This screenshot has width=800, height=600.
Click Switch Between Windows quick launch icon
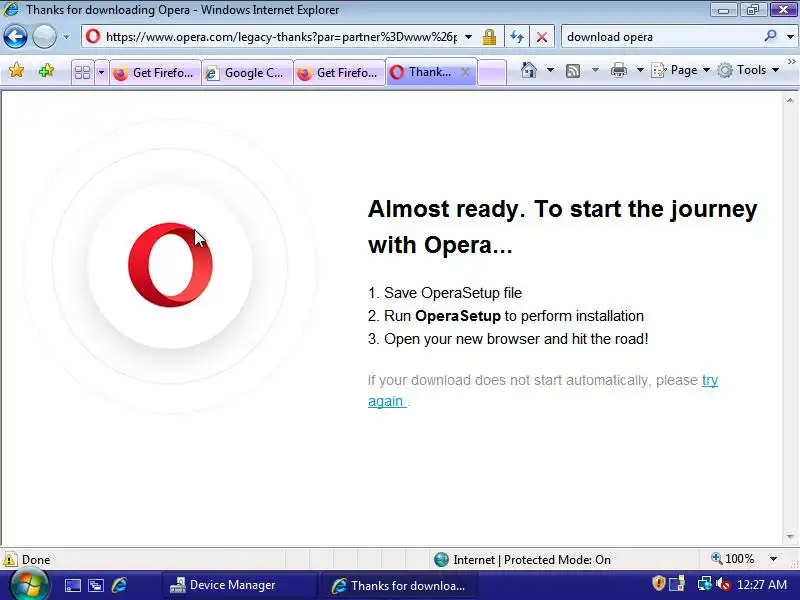pos(95,585)
